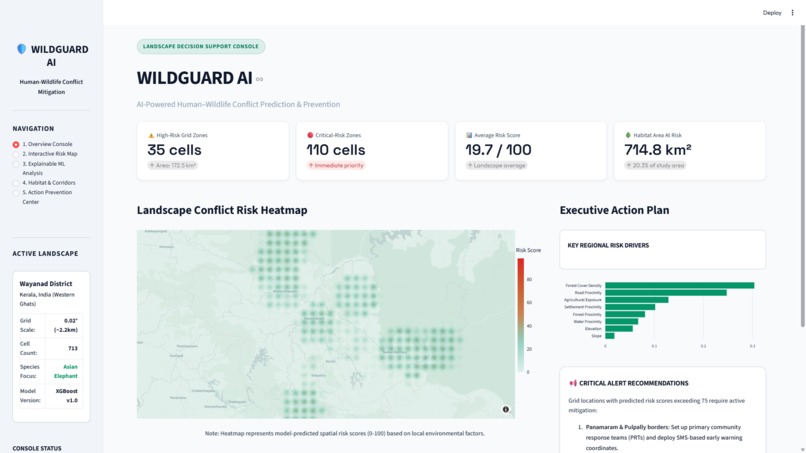The height and width of the screenshot is (453, 806).
Task: Open the three-dot main menu
Action: point(792,13)
